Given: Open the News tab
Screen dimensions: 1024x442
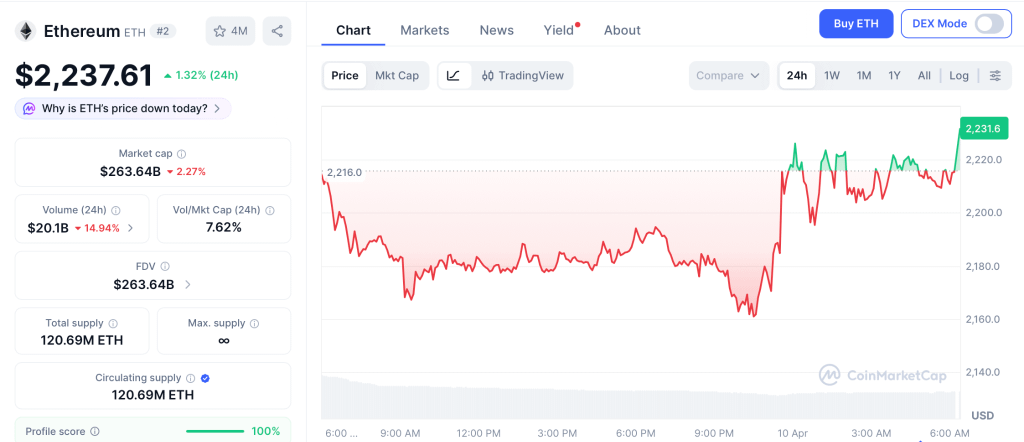Looking at the screenshot, I should [497, 30].
